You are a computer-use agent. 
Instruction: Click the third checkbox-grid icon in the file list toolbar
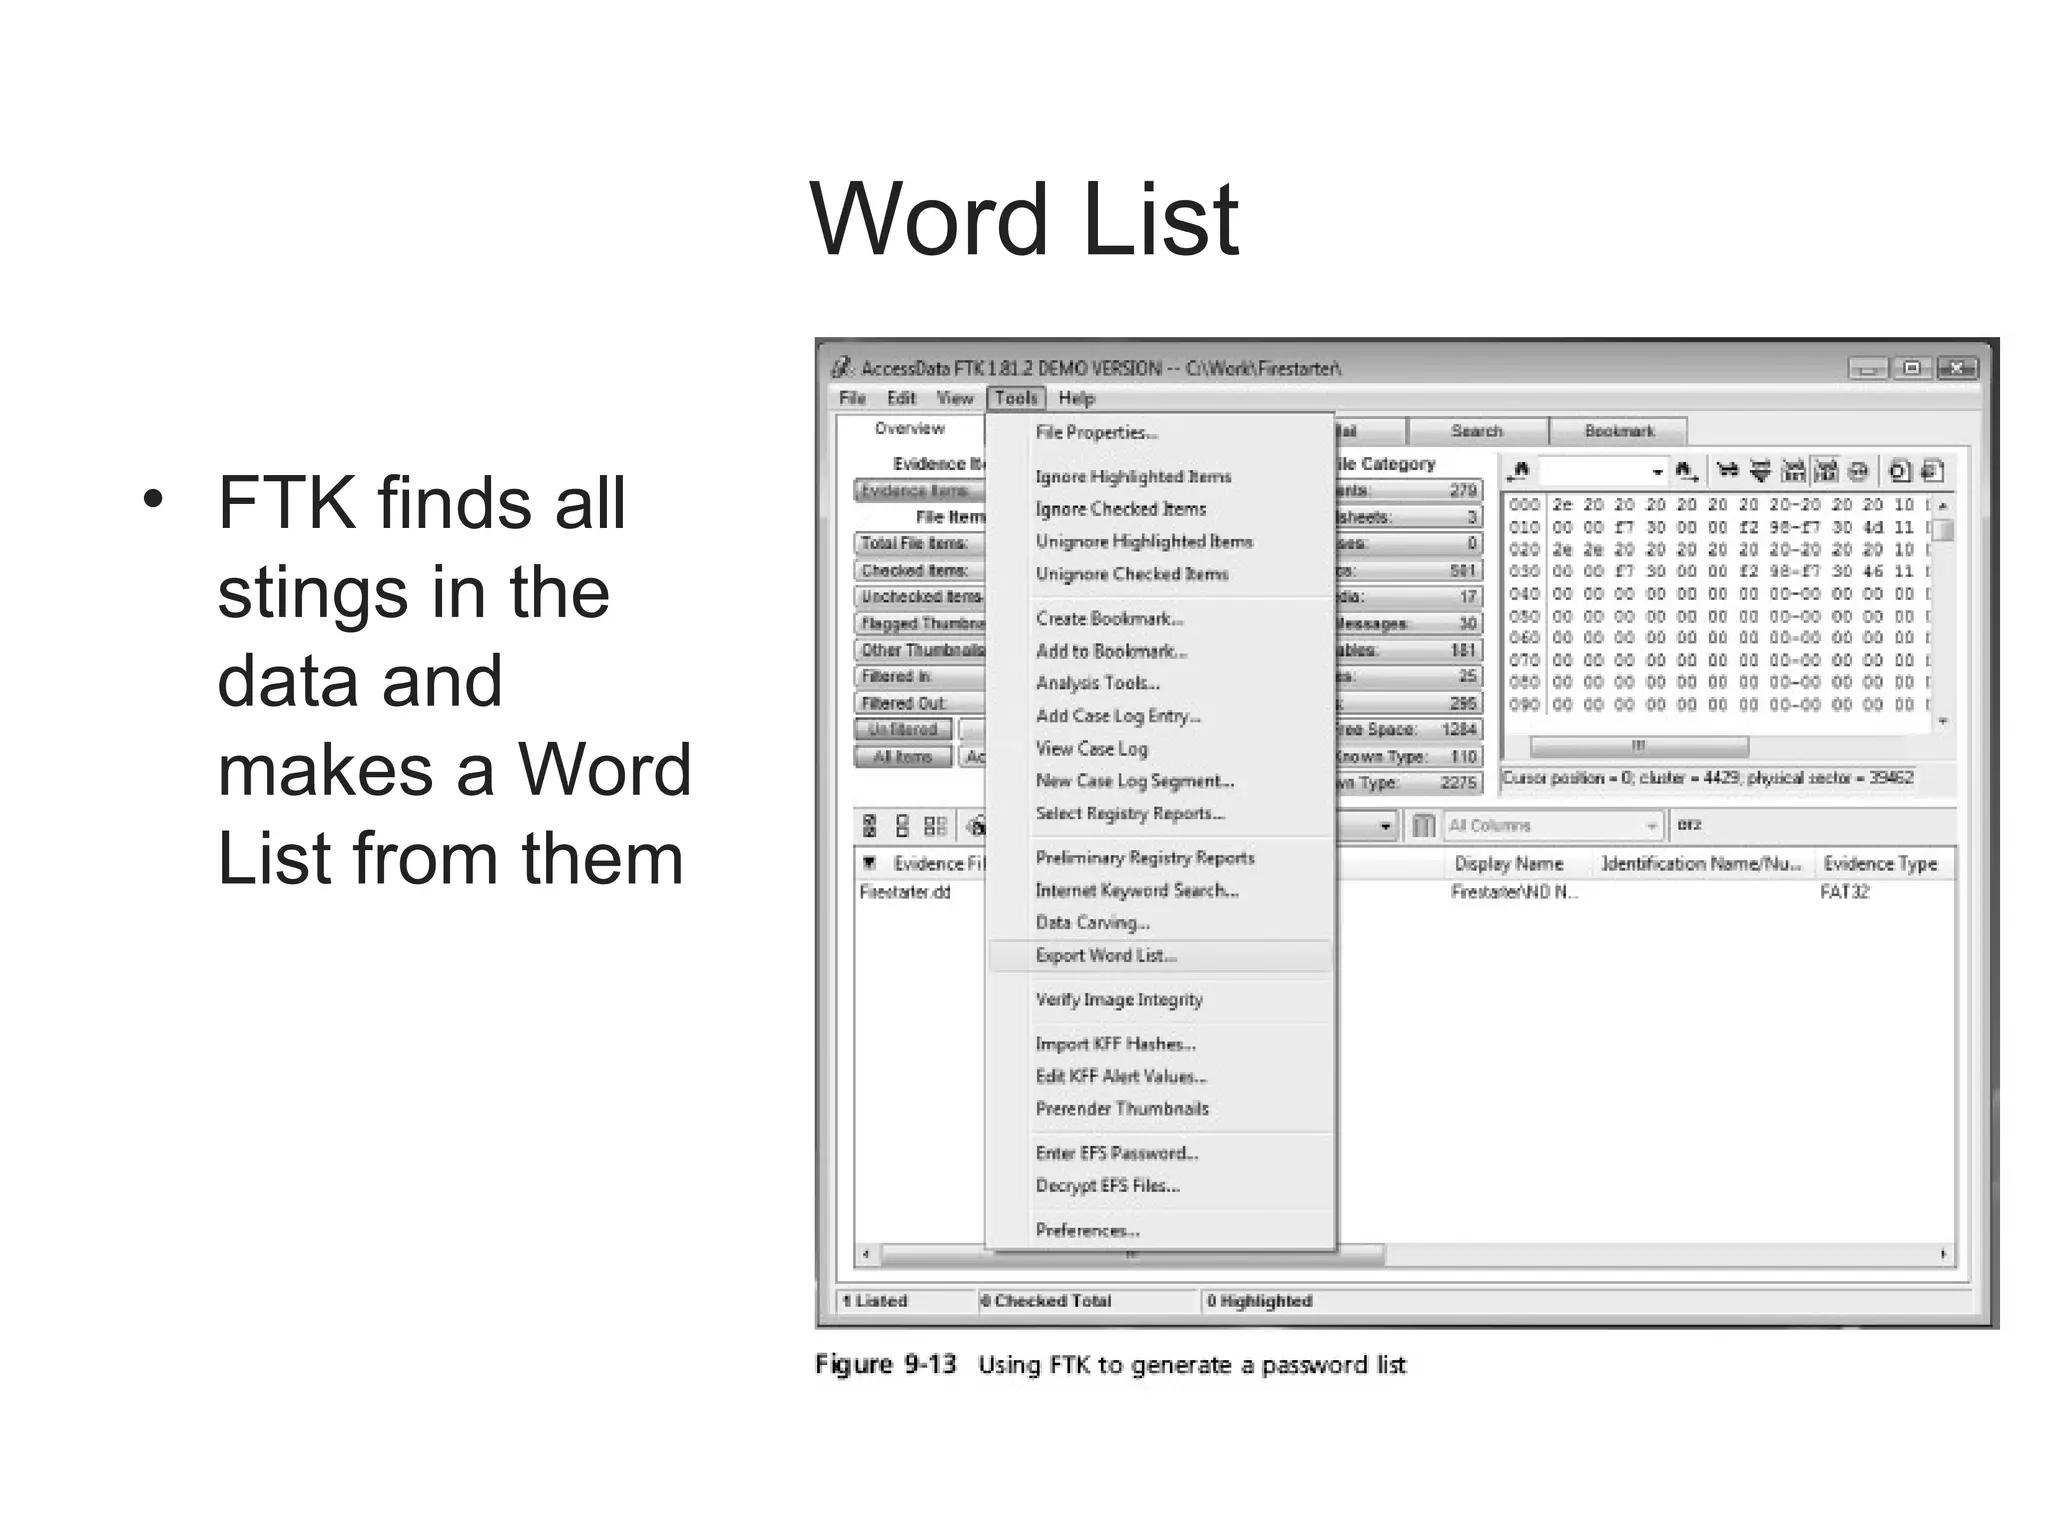935,826
